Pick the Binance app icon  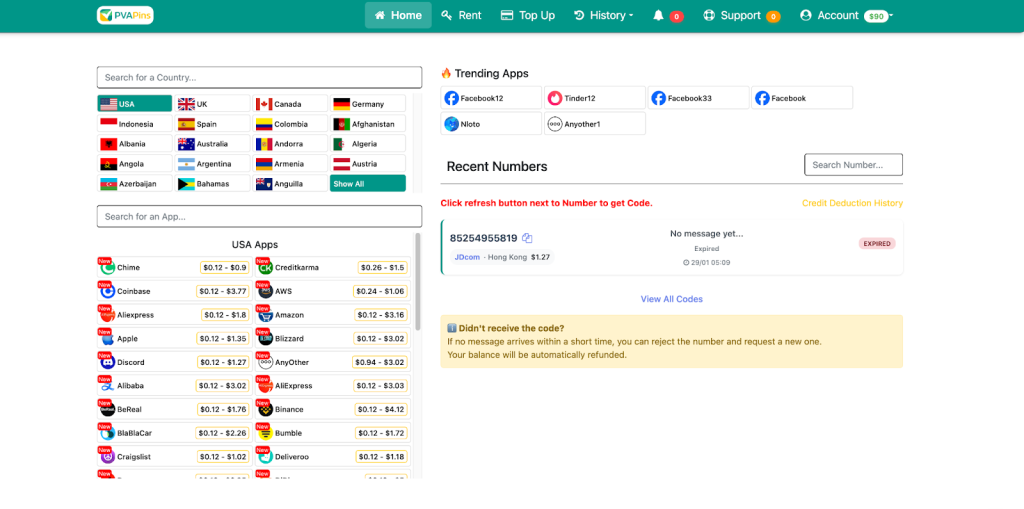265,409
